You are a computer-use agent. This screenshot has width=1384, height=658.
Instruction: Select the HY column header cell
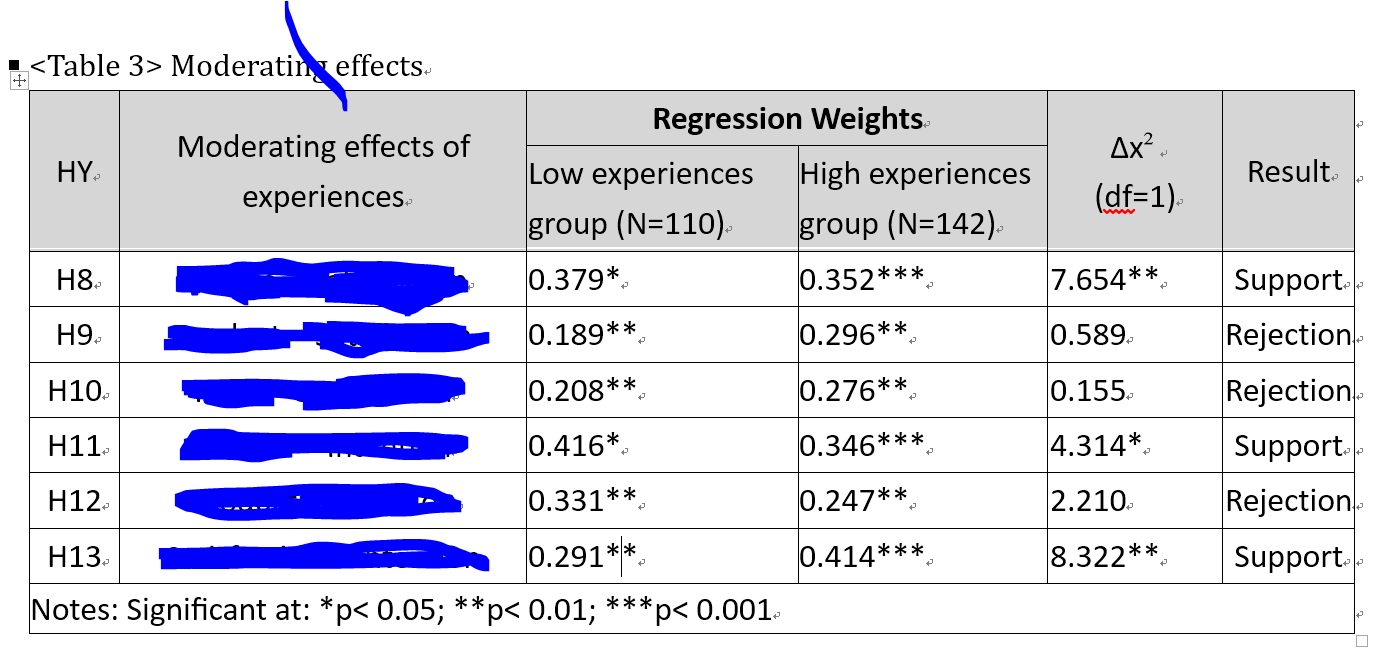[x=74, y=172]
